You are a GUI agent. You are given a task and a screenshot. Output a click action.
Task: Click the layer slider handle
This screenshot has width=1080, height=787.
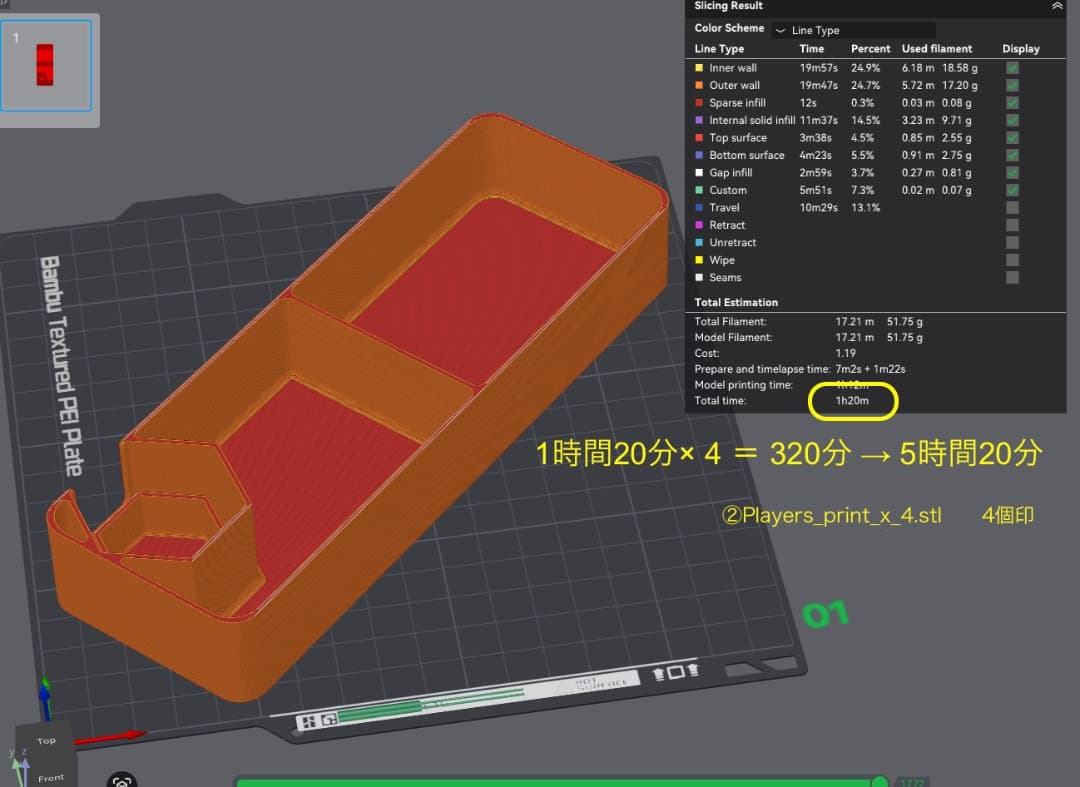click(x=880, y=782)
